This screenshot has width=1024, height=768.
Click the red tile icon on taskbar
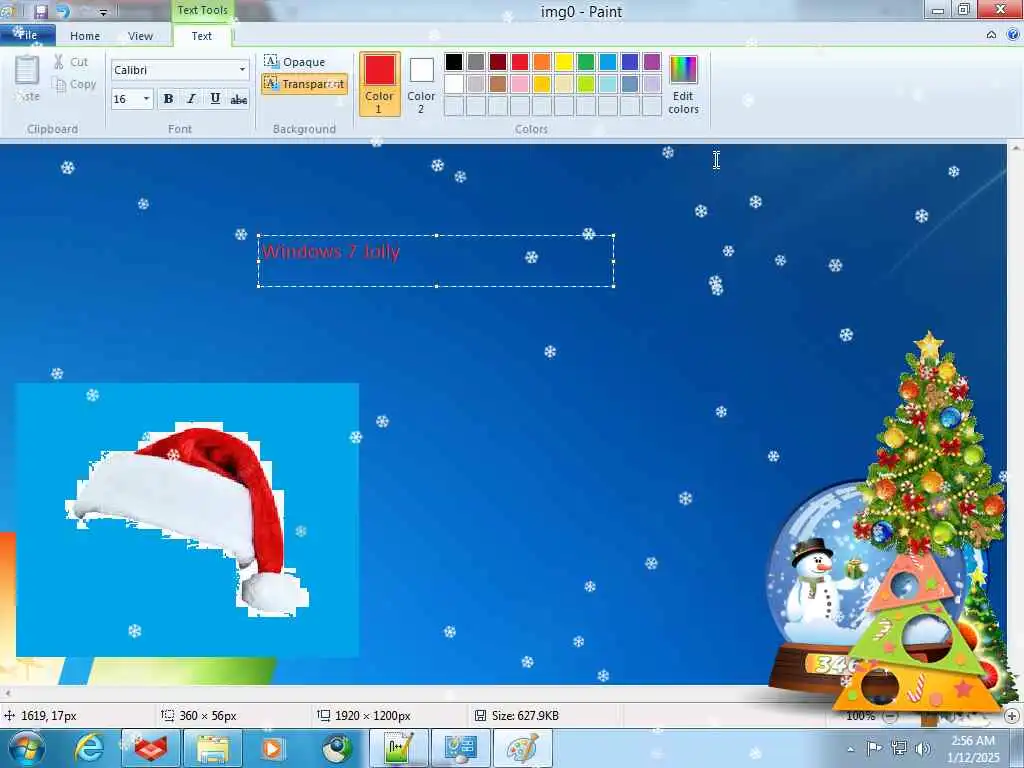pos(151,748)
